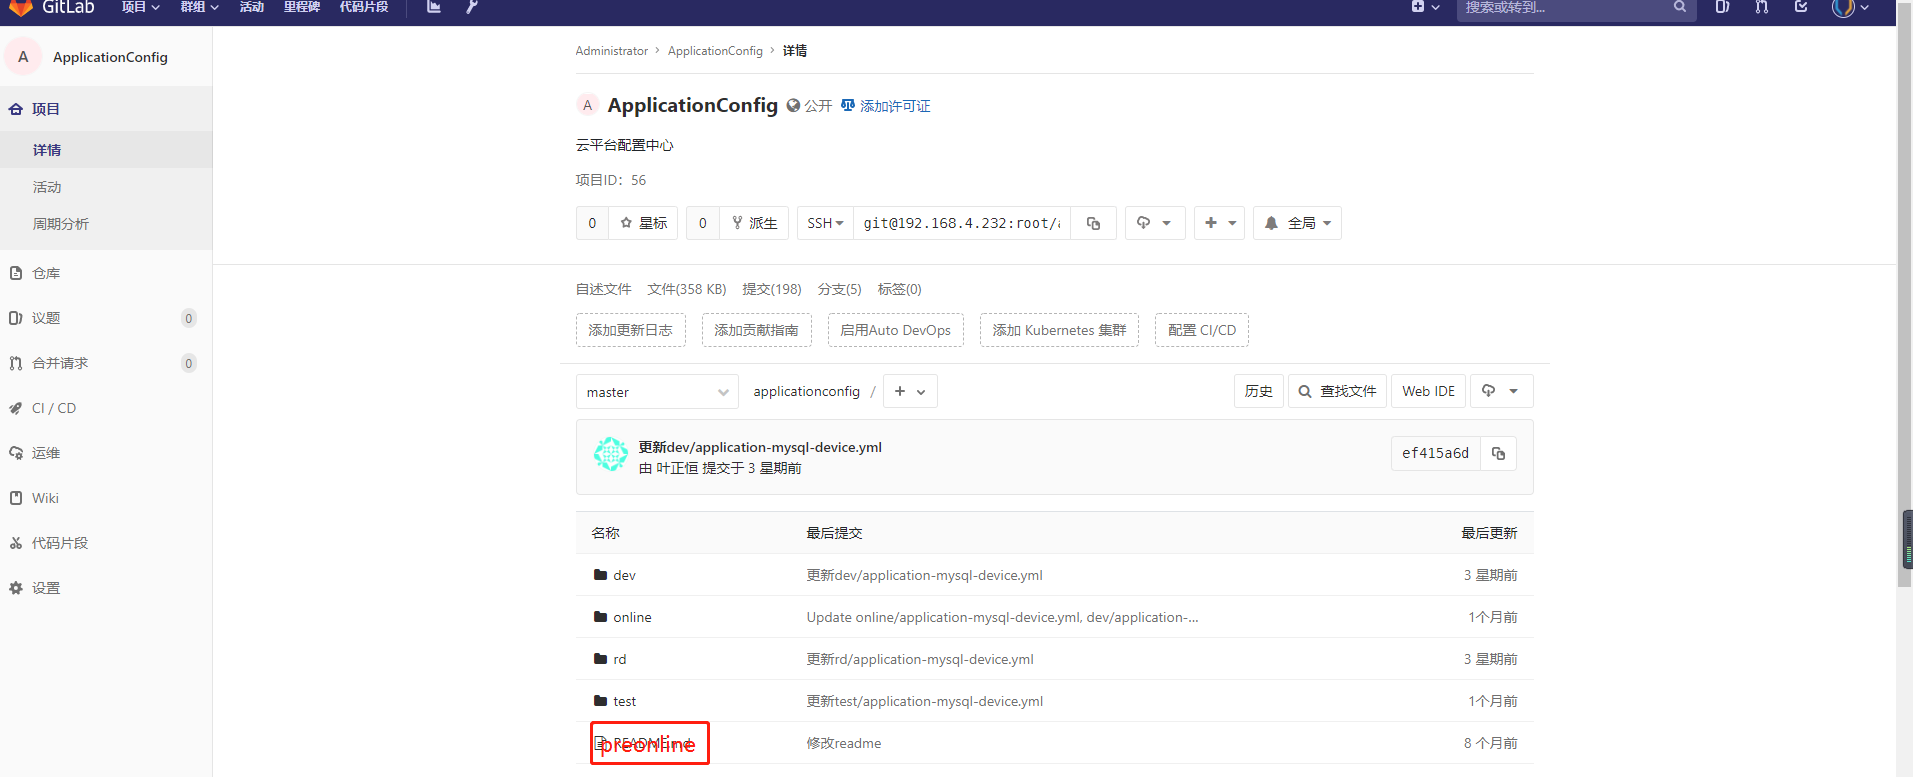
Task: Click the 历史 button
Action: (x=1259, y=392)
